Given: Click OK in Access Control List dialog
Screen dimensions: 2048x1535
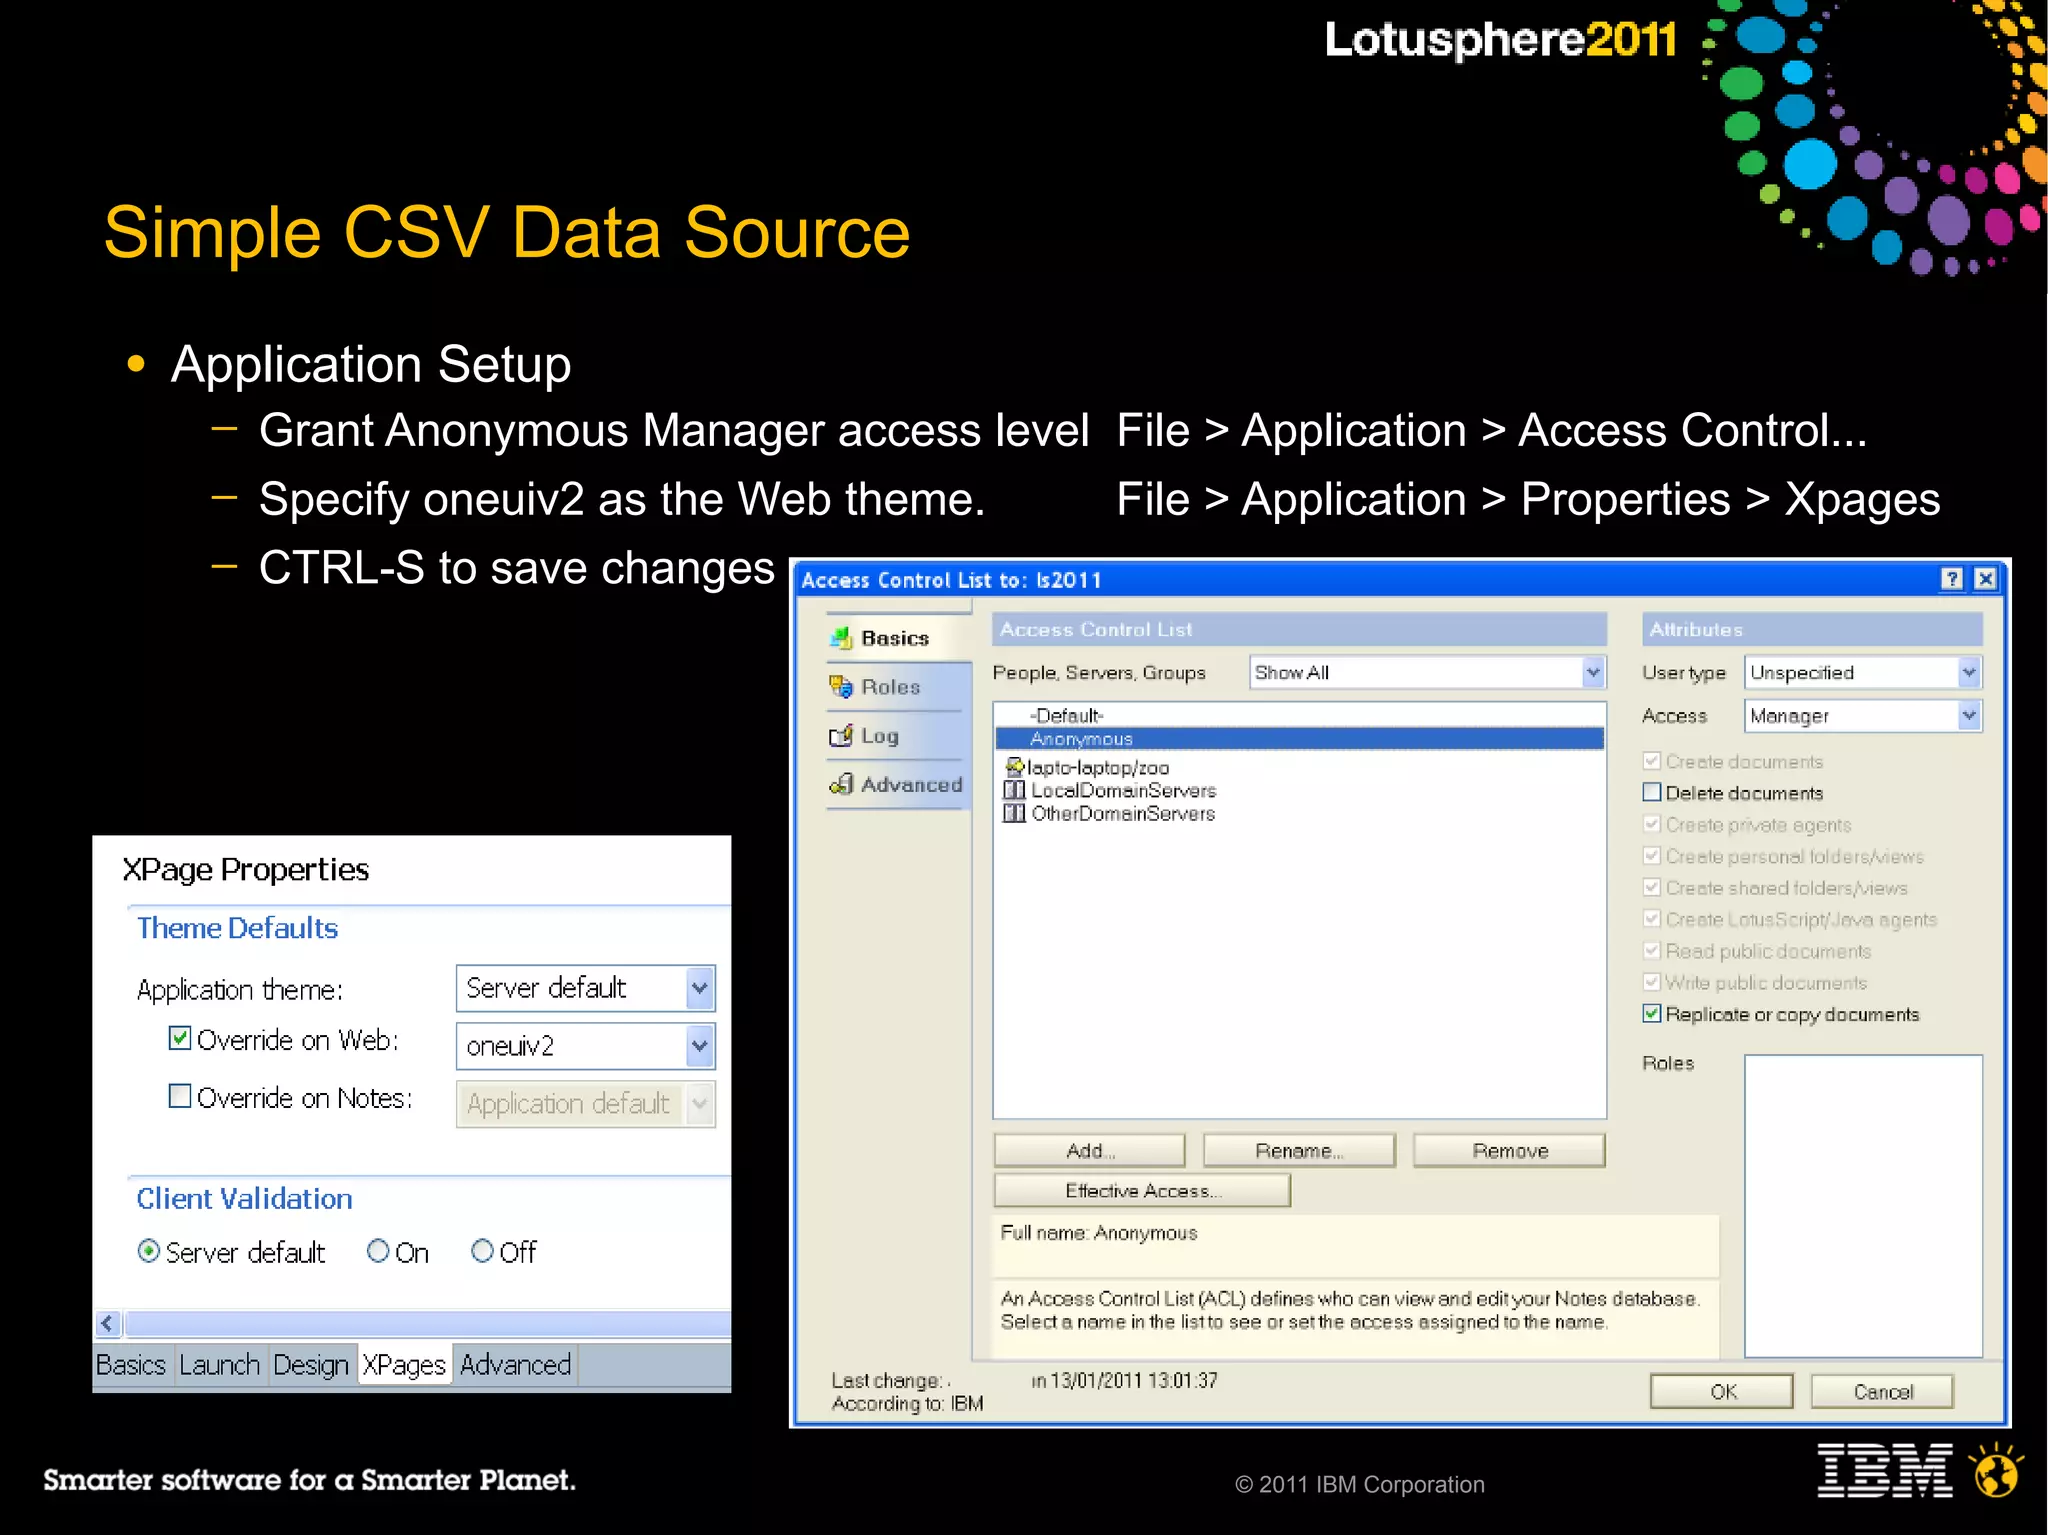Looking at the screenshot, I should [1722, 1391].
